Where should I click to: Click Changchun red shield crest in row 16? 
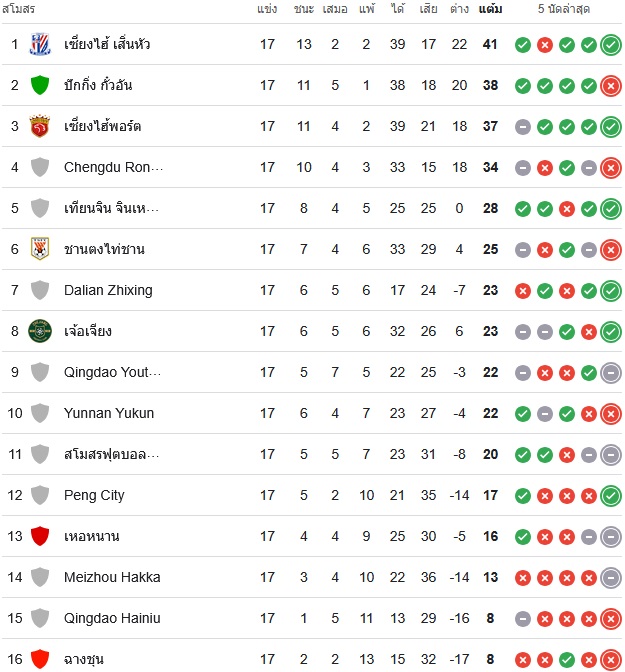click(40, 659)
